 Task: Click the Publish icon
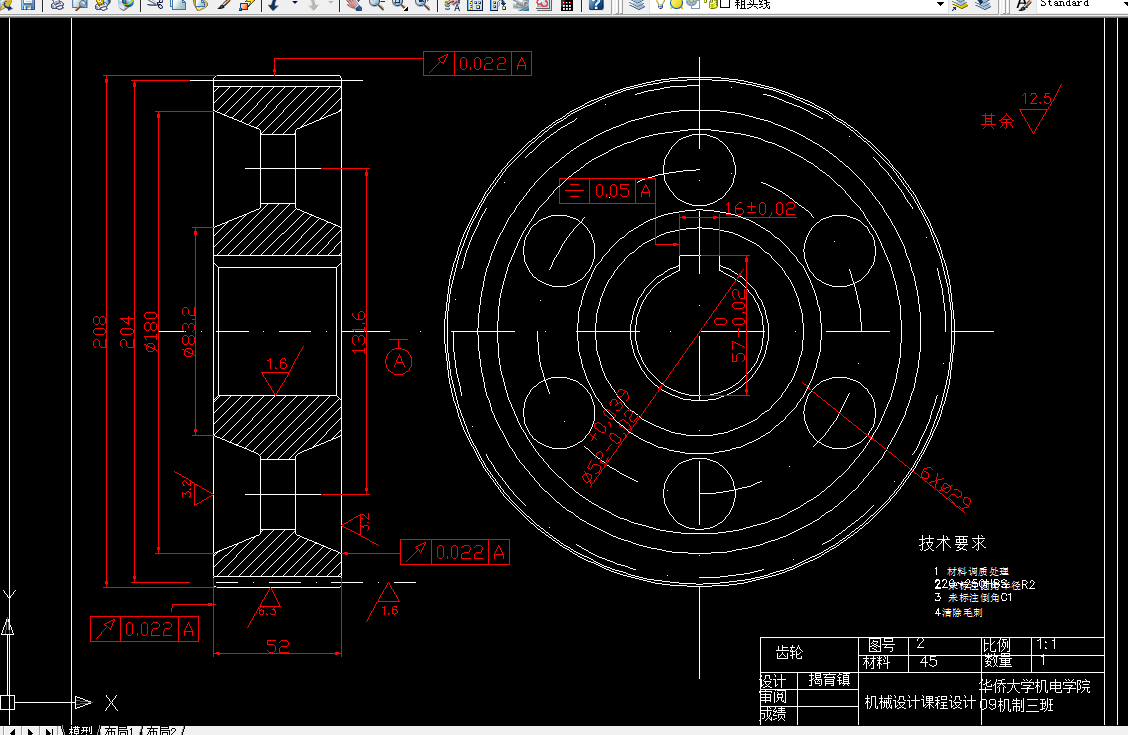pos(102,4)
